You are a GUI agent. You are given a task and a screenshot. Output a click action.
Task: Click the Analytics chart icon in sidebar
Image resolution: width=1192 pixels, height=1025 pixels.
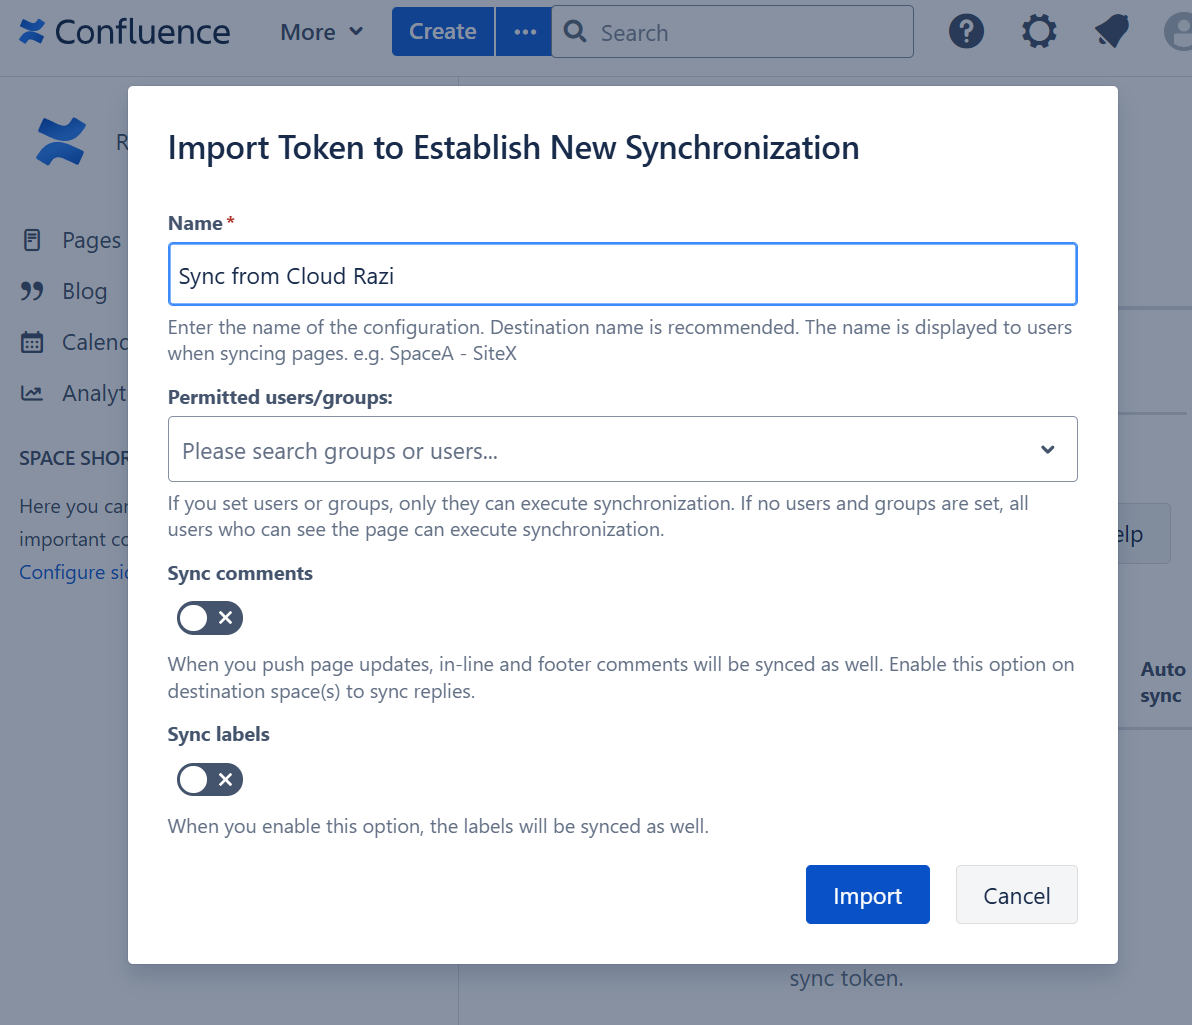click(x=32, y=393)
